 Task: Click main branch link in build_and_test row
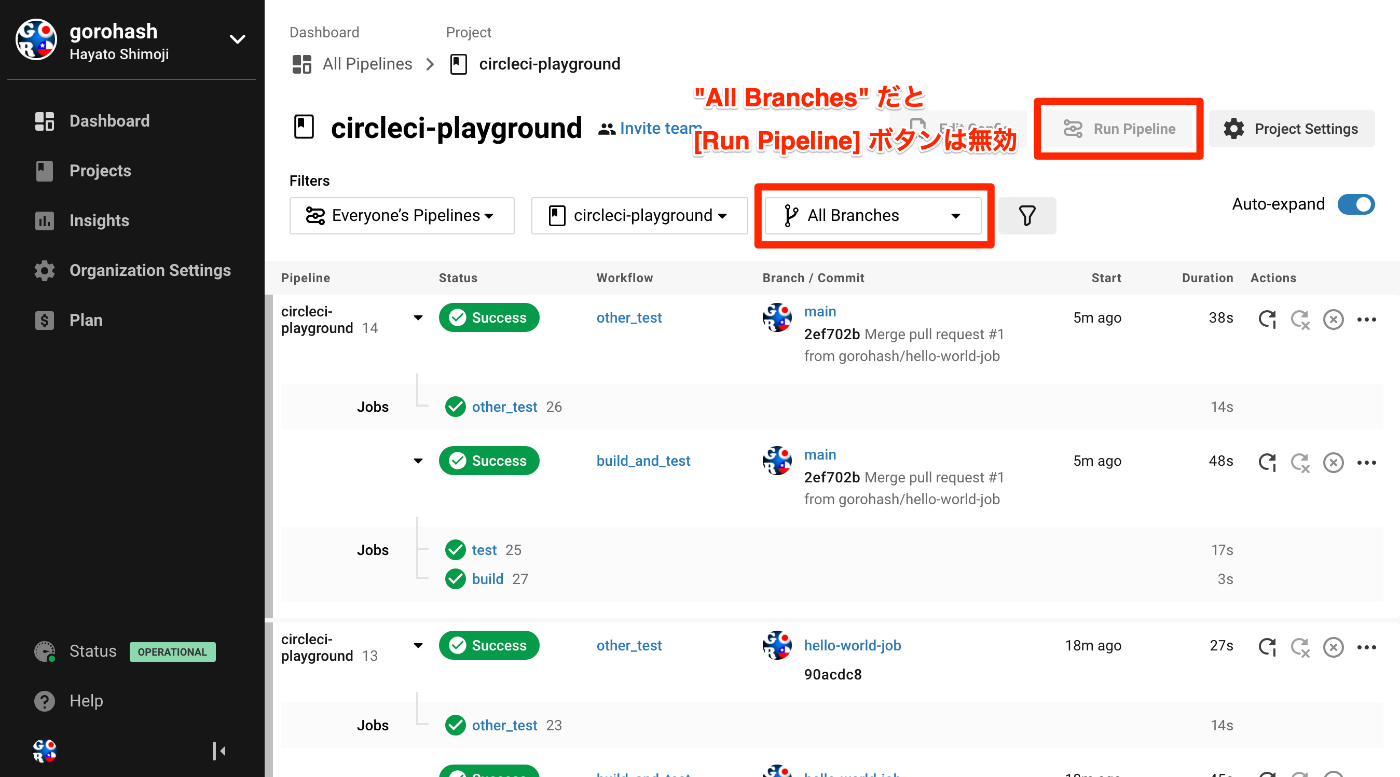point(820,455)
